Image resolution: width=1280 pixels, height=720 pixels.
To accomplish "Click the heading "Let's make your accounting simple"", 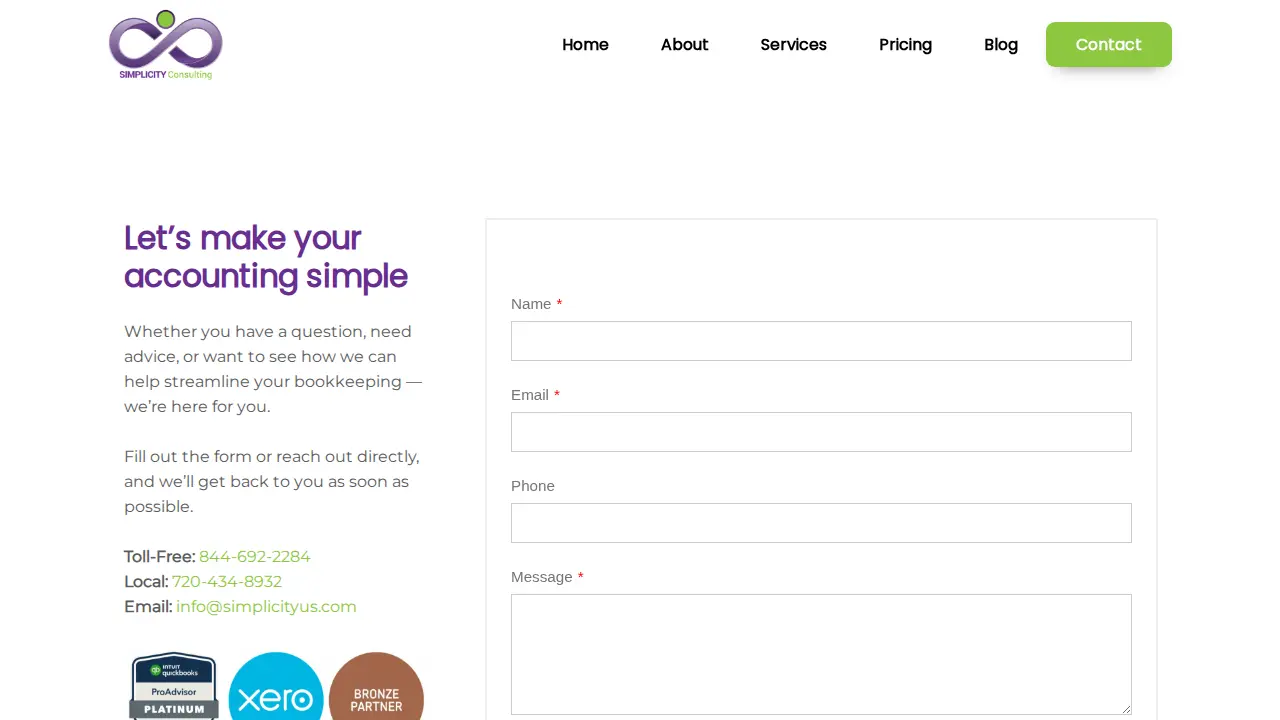I will [266, 257].
